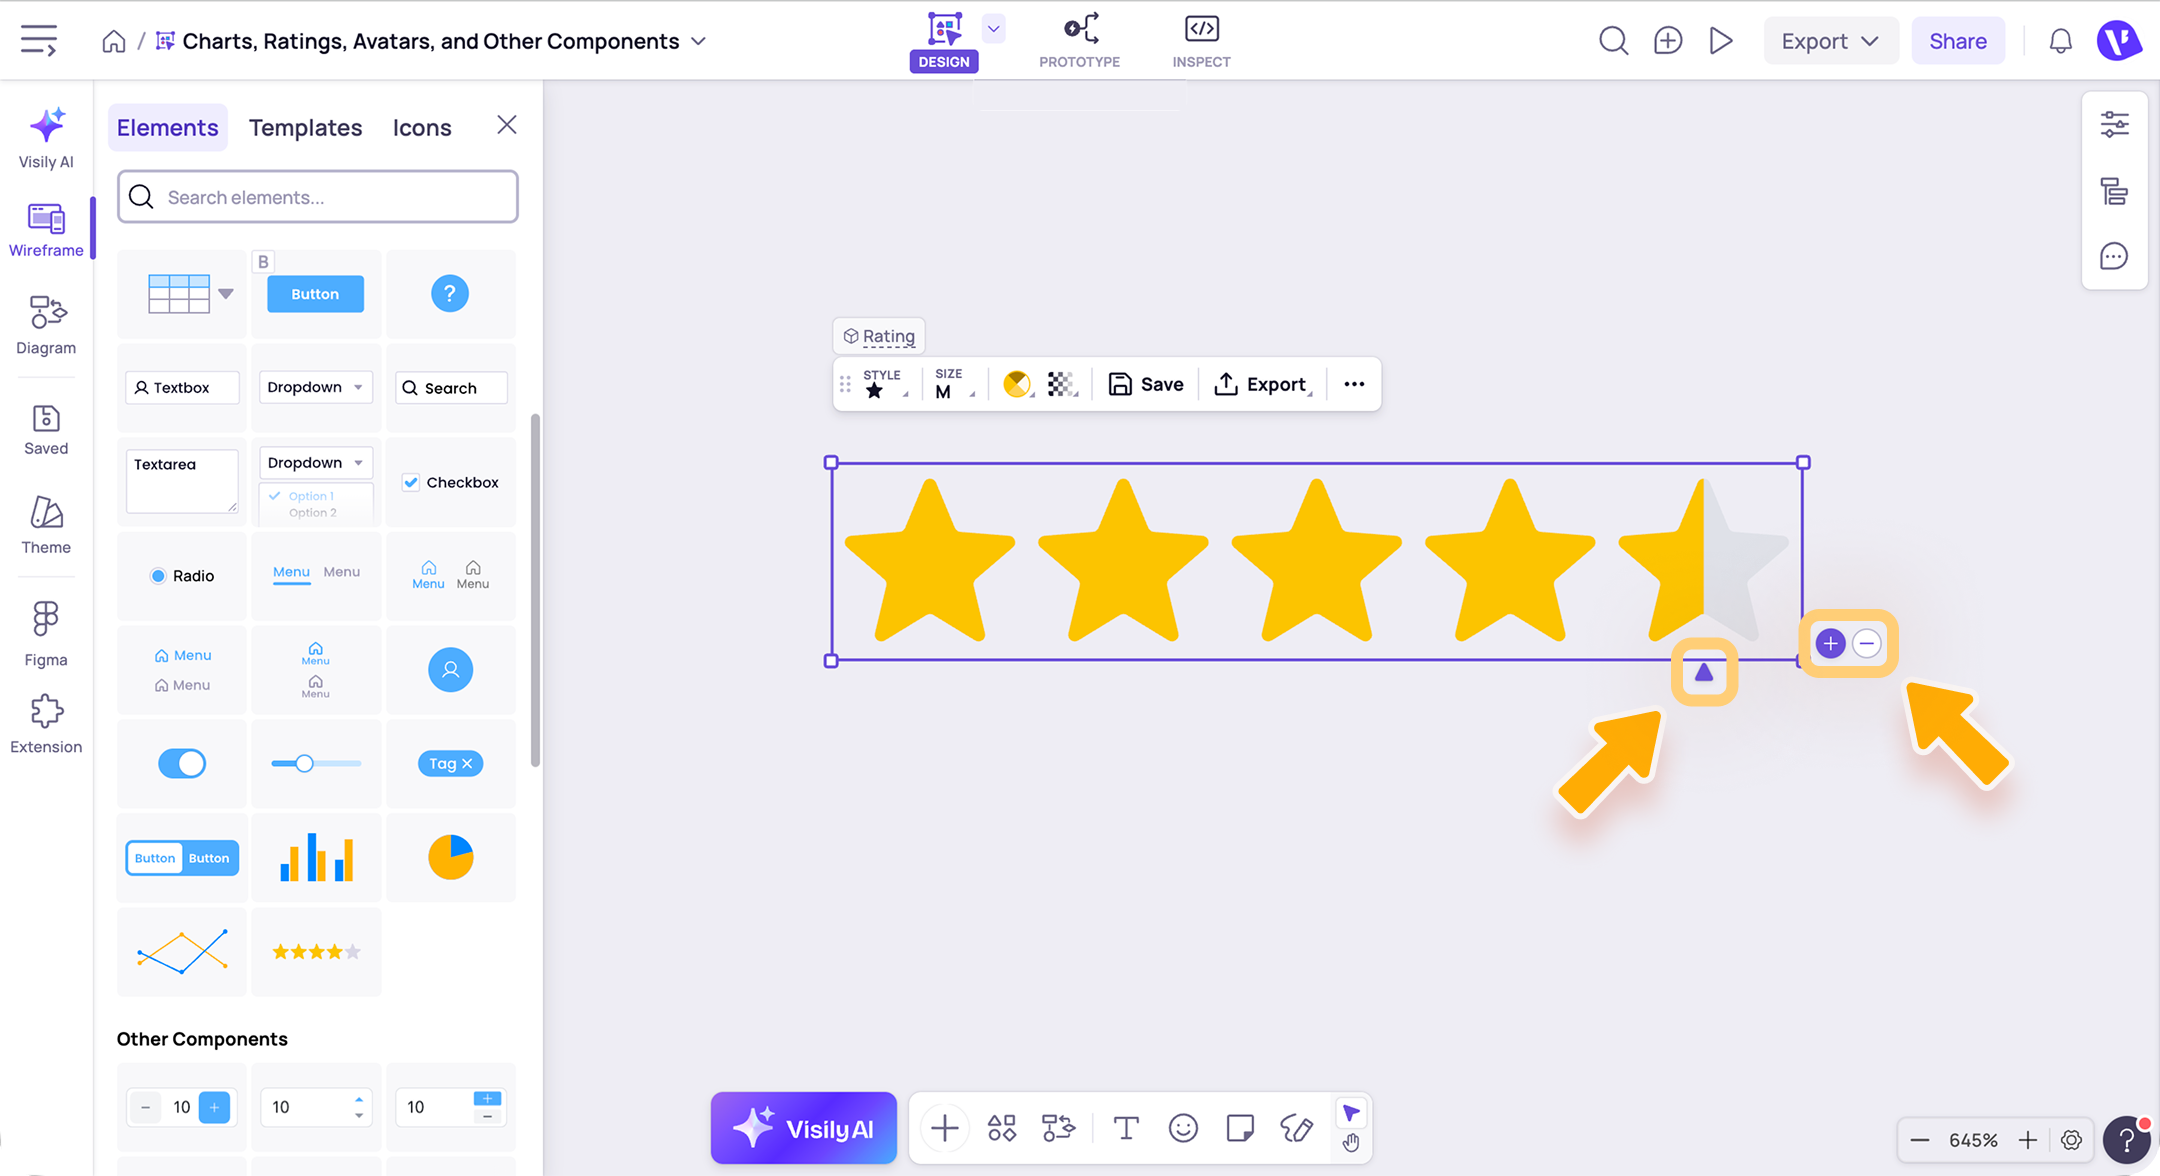Switch to the Elements tab

click(167, 127)
